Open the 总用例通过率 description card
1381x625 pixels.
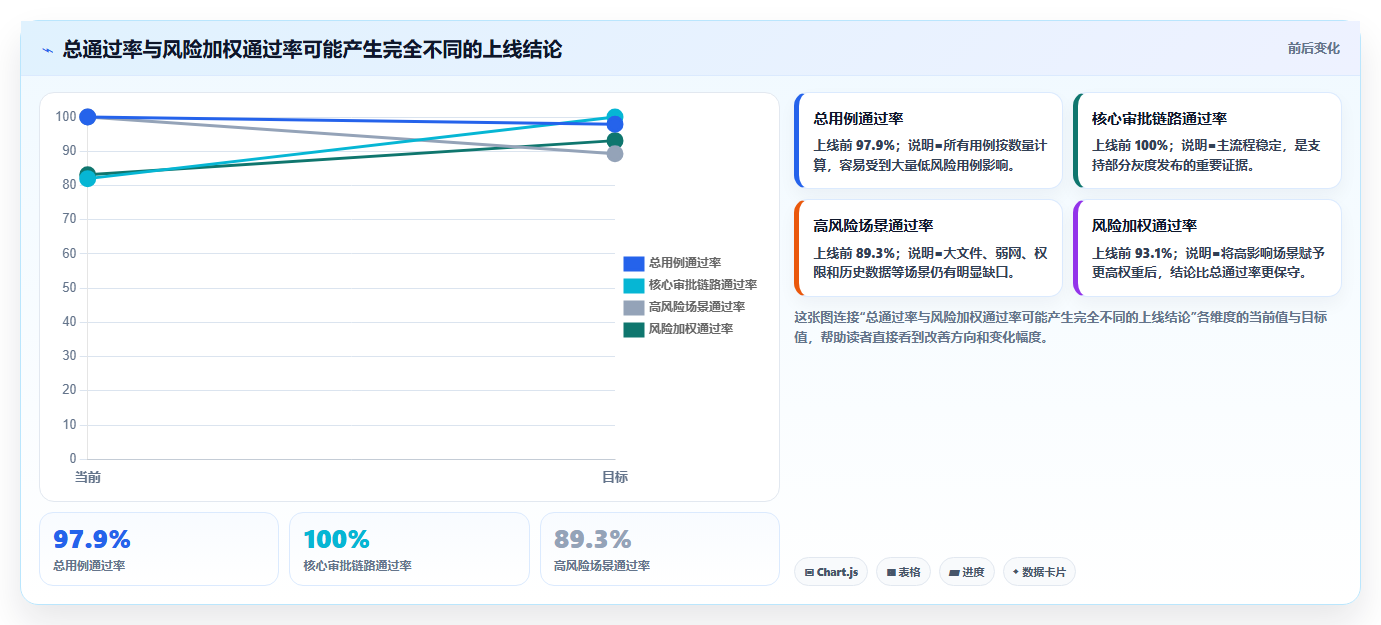point(928,141)
